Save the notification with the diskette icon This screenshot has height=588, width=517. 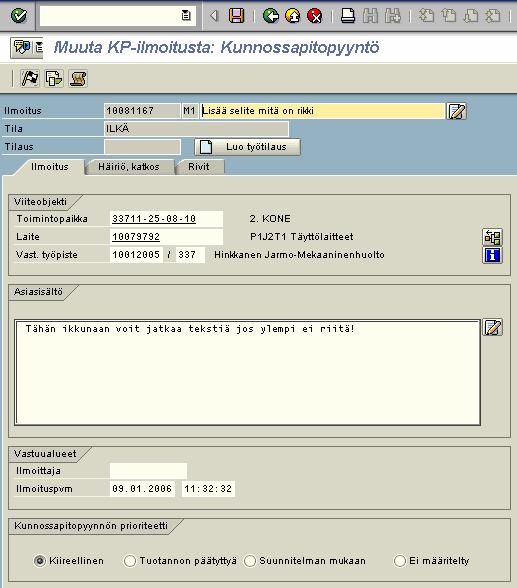[x=236, y=16]
